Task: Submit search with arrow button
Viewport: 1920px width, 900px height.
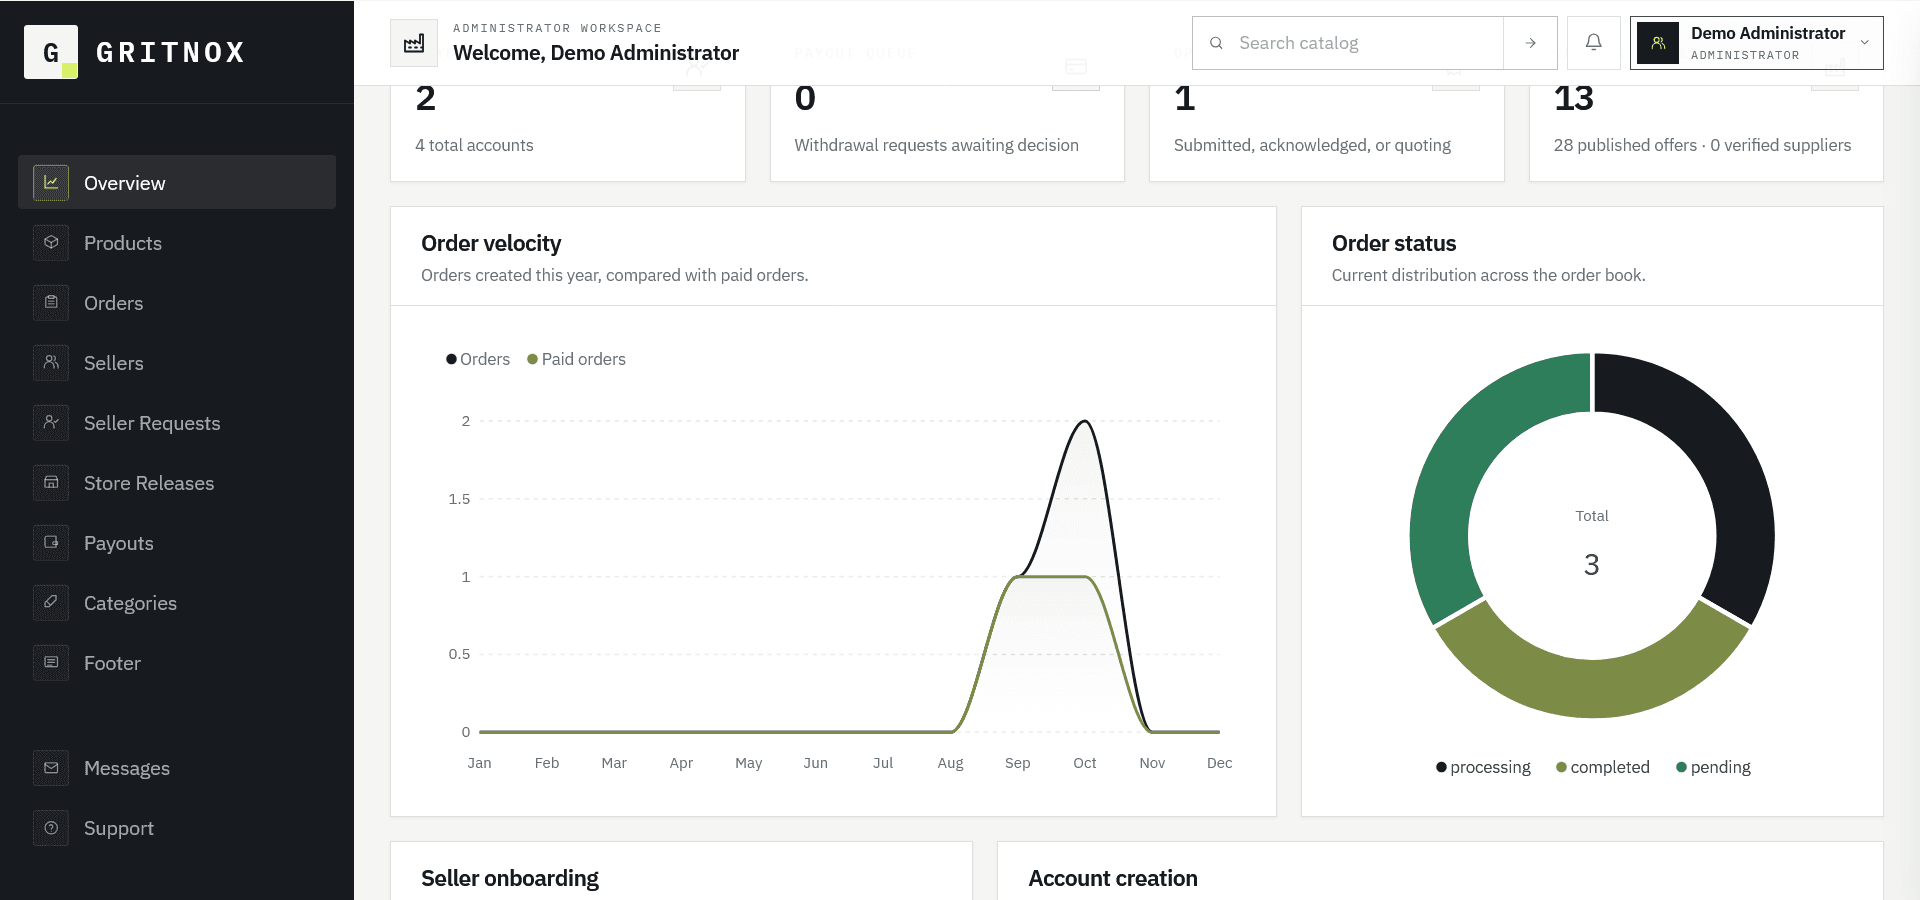Action: [x=1530, y=43]
